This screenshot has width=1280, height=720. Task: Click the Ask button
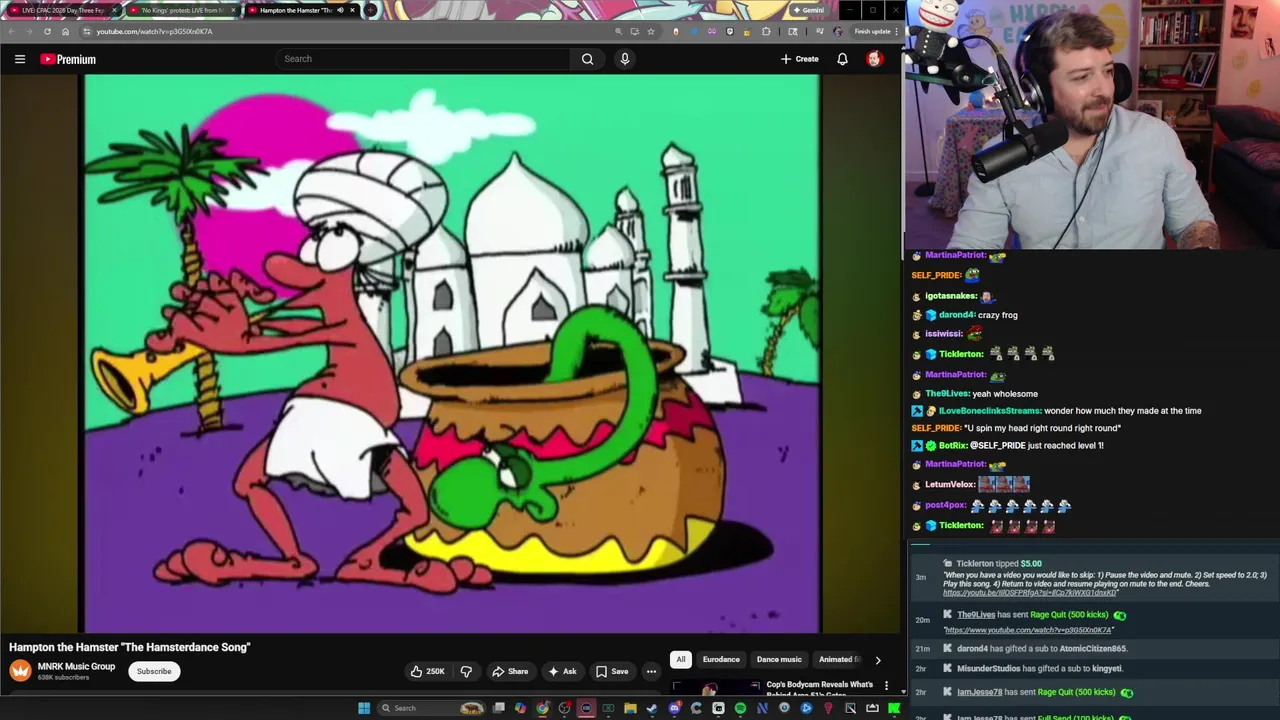point(562,671)
